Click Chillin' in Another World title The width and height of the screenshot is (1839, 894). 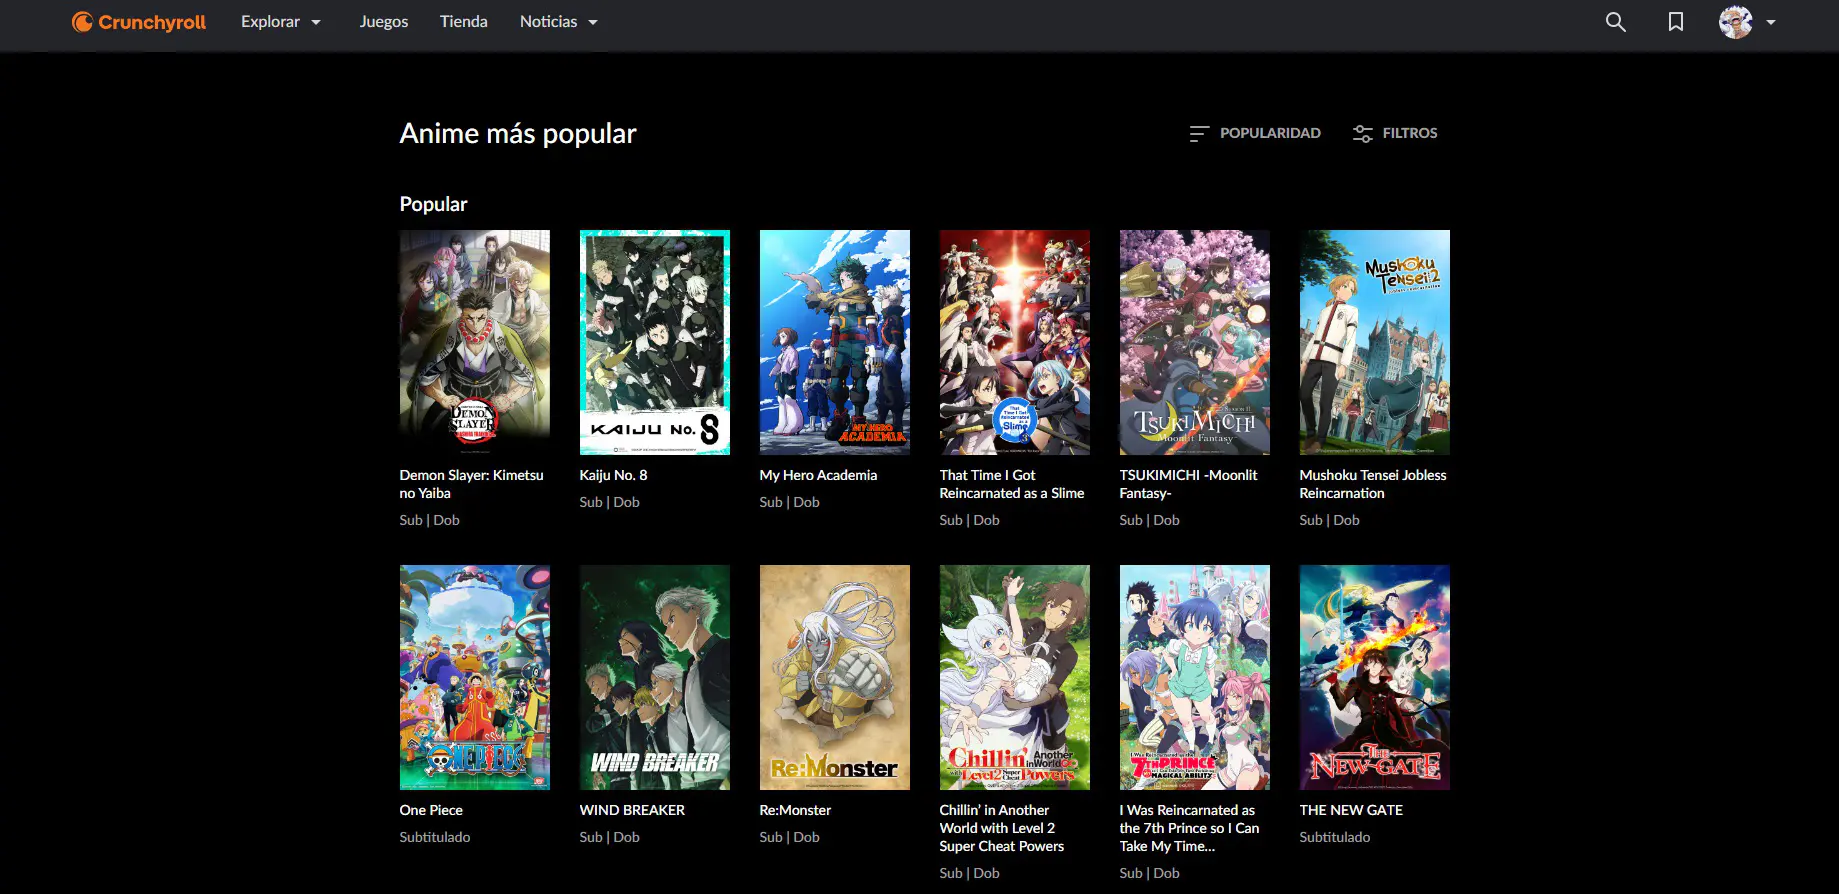coord(1002,828)
